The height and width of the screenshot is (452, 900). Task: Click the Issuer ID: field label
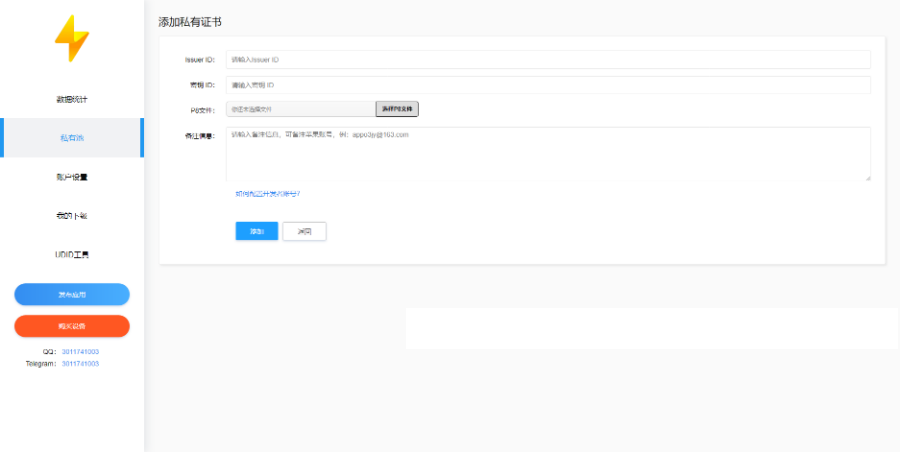(200, 60)
